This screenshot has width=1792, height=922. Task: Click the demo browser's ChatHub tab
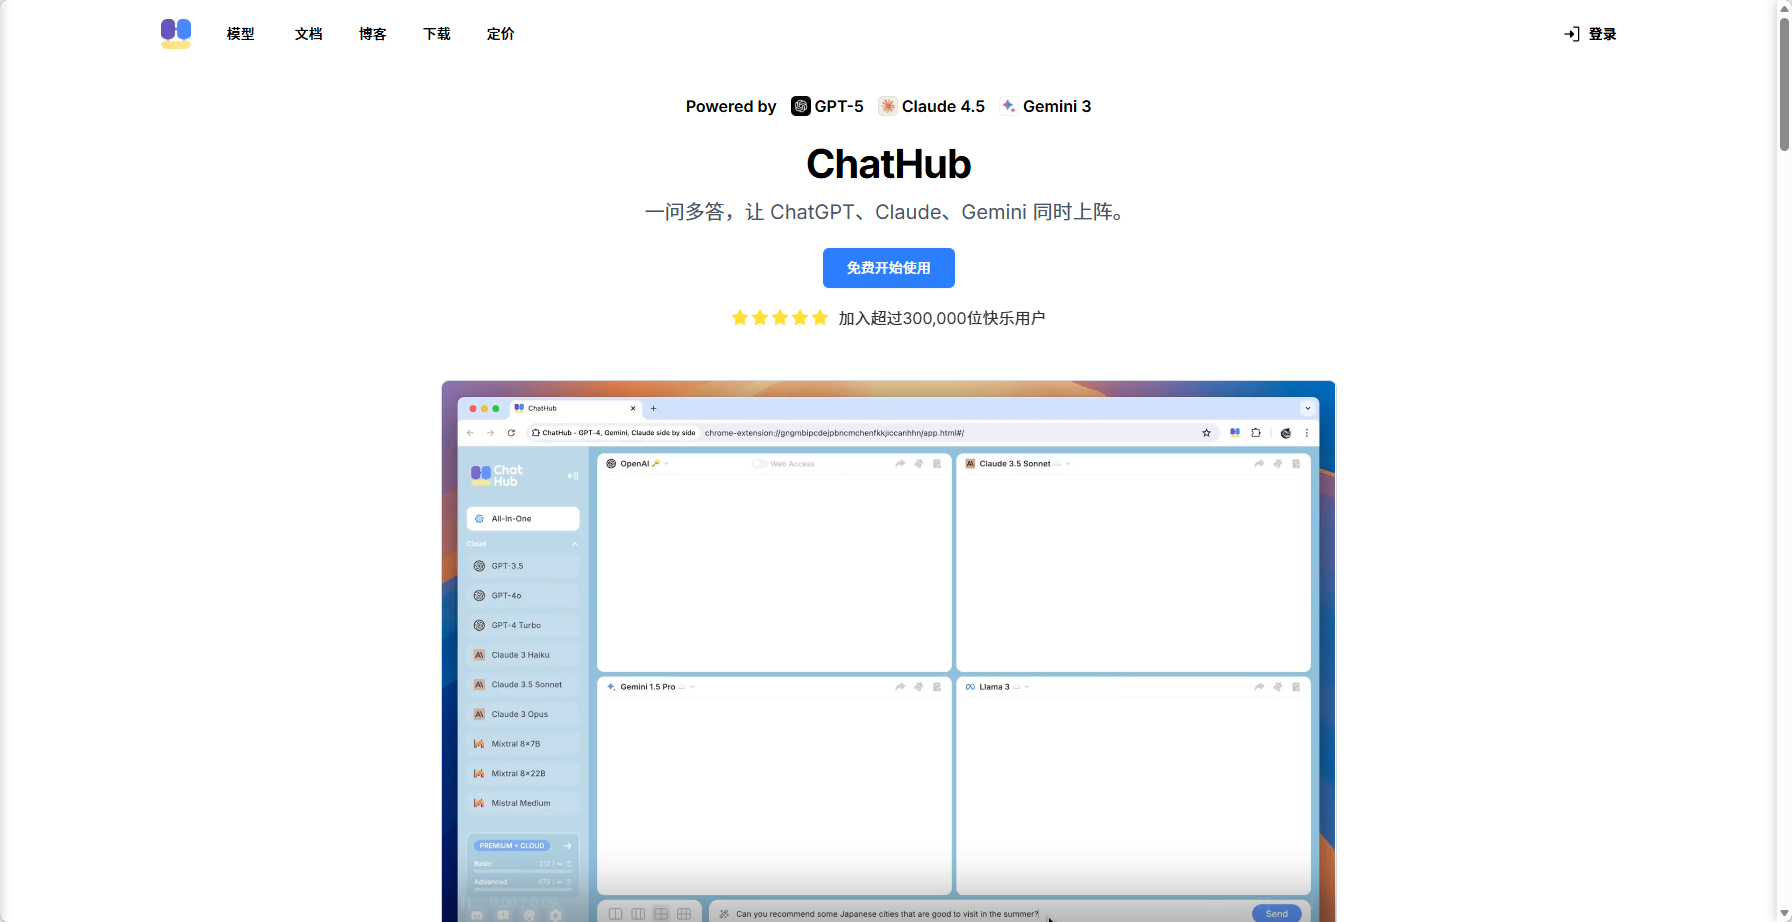(x=575, y=408)
